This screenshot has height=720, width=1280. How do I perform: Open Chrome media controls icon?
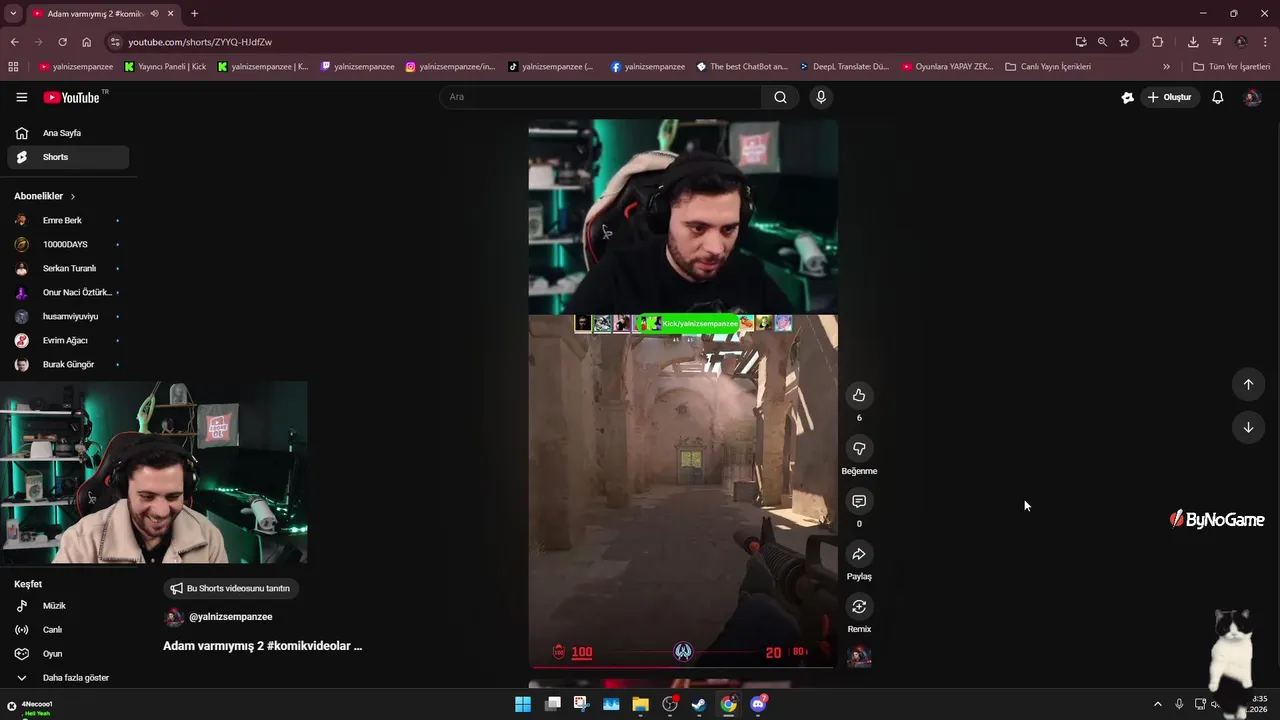1217,42
